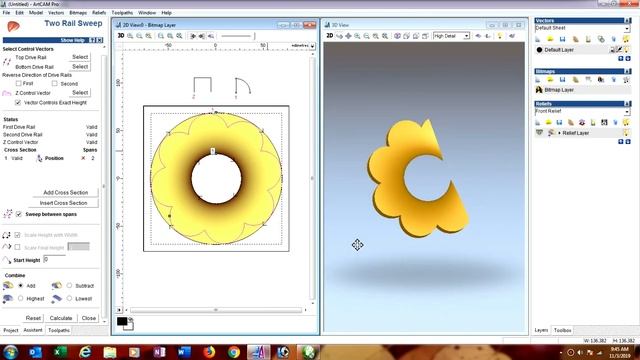
Task: Open the Default Sheet dropdown
Action: point(627,29)
